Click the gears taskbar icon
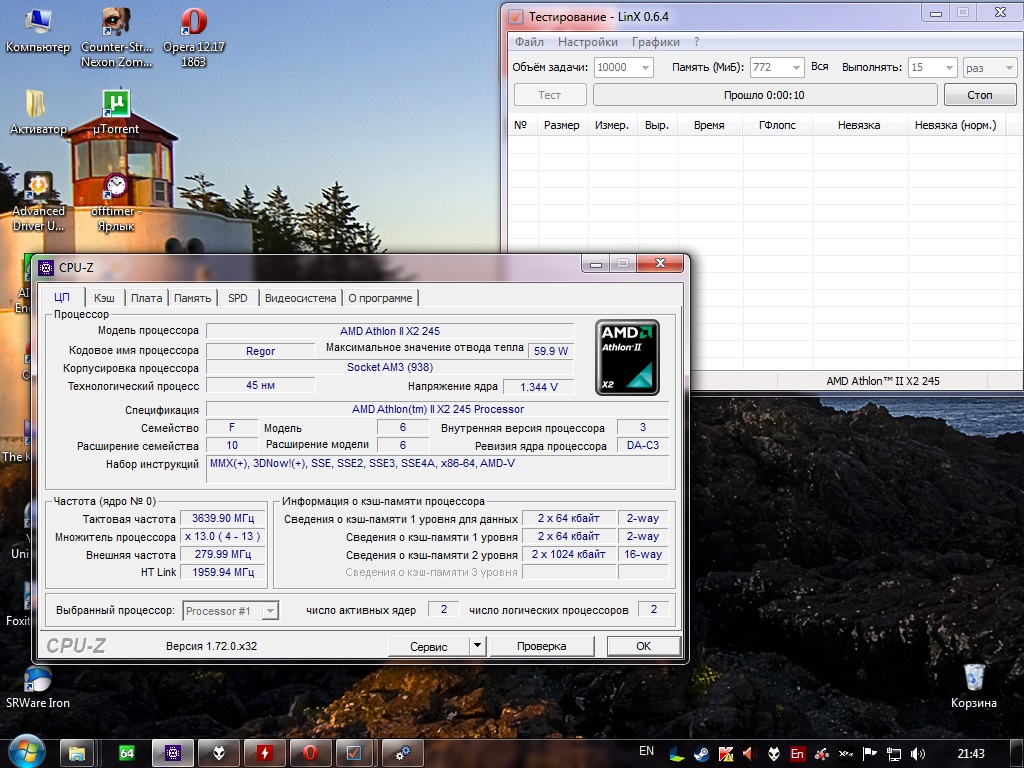This screenshot has height=768, width=1024. click(403, 754)
